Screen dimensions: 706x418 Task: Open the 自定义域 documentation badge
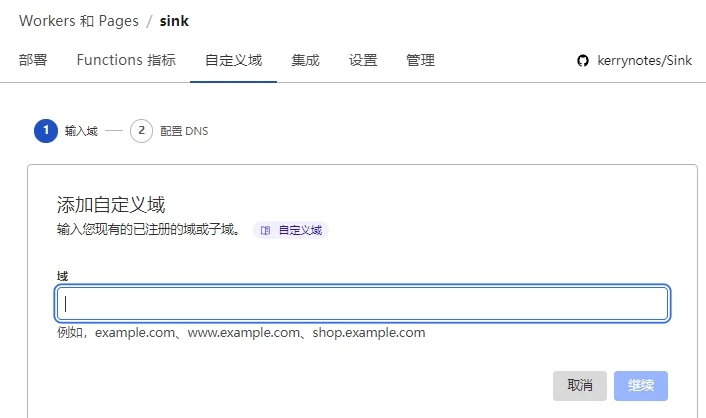click(291, 230)
